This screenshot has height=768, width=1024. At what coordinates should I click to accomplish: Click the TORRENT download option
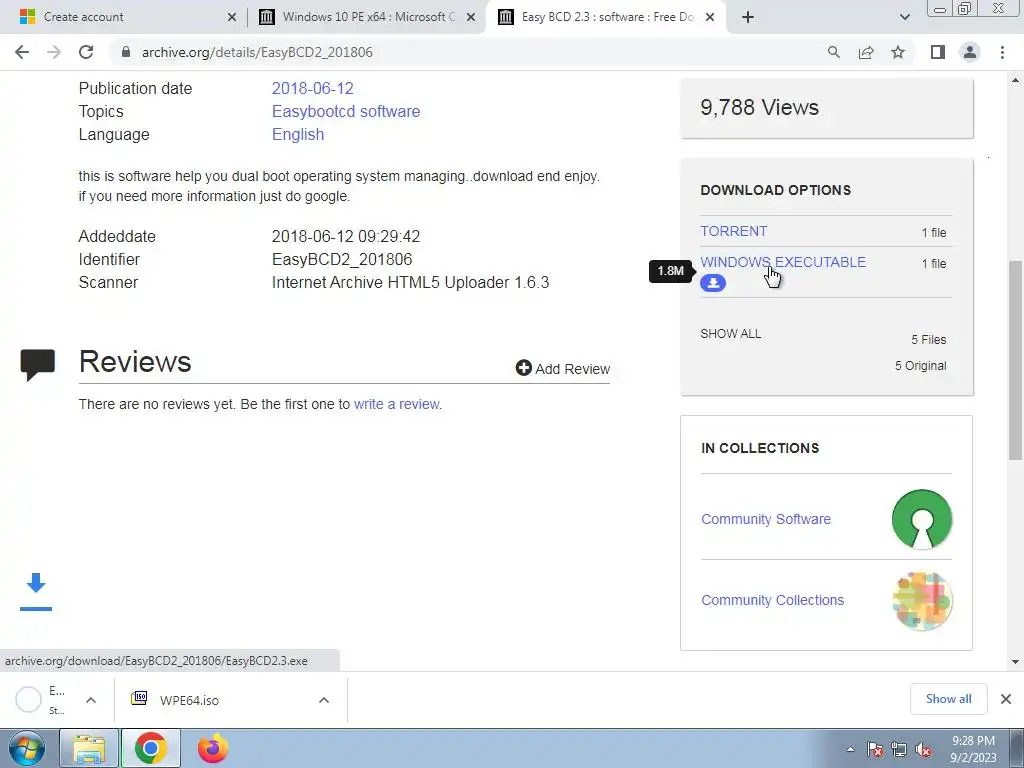733,231
